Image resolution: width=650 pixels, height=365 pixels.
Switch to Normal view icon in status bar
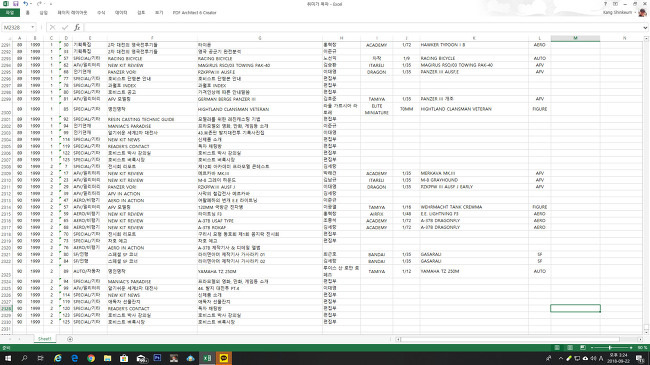tap(557, 348)
